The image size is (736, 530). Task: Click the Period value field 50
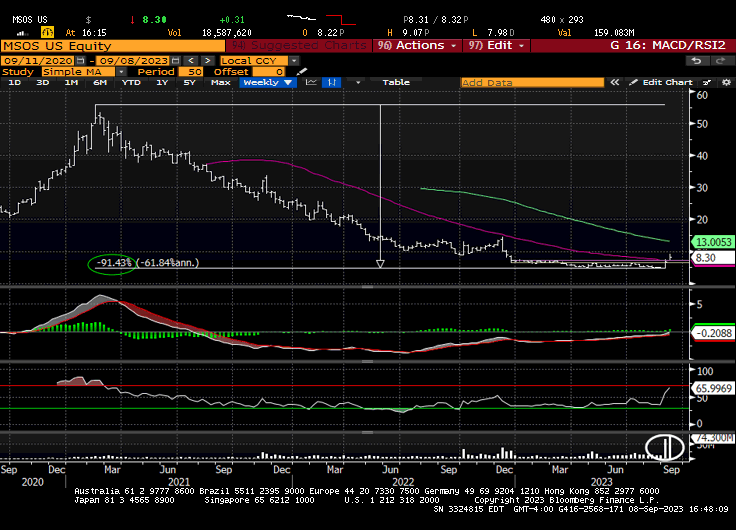pos(189,72)
